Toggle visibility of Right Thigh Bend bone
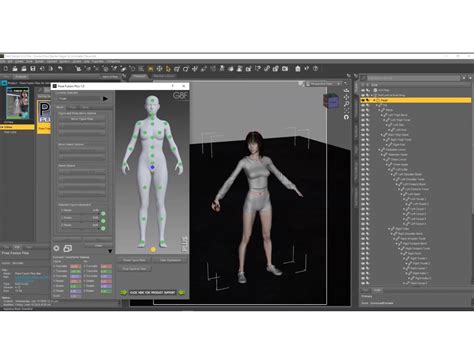Image resolution: width=474 pixels, height=364 pixels. tap(363, 135)
